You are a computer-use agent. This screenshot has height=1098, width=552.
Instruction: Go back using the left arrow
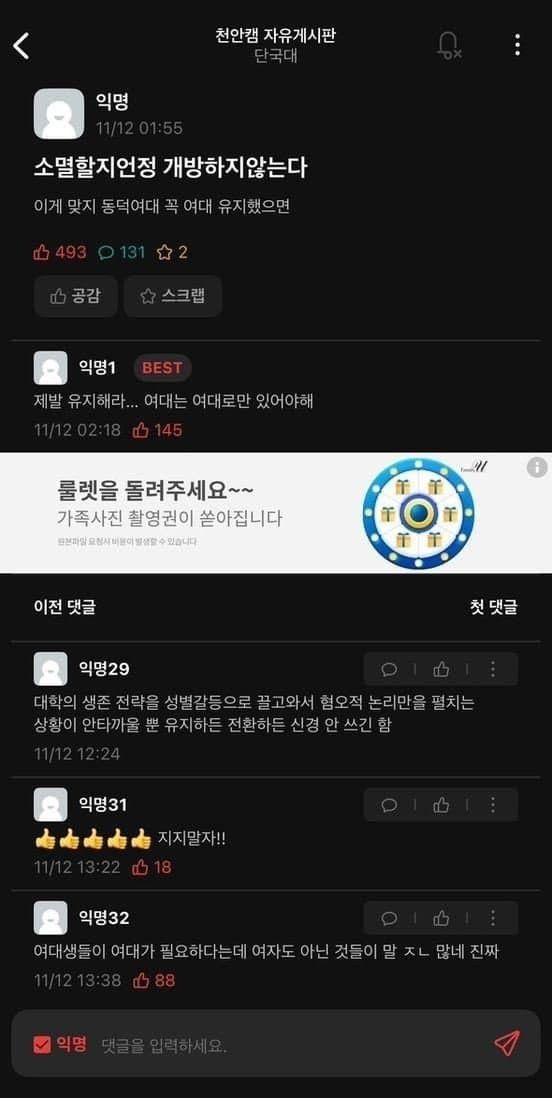(x=22, y=46)
